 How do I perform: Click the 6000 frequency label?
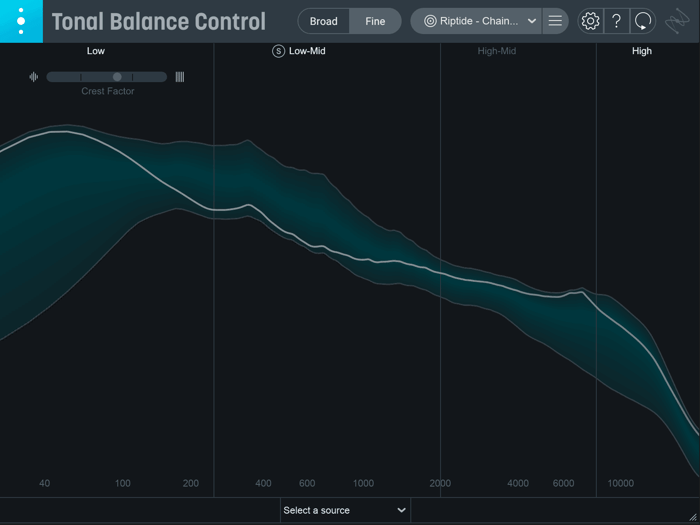(x=563, y=483)
